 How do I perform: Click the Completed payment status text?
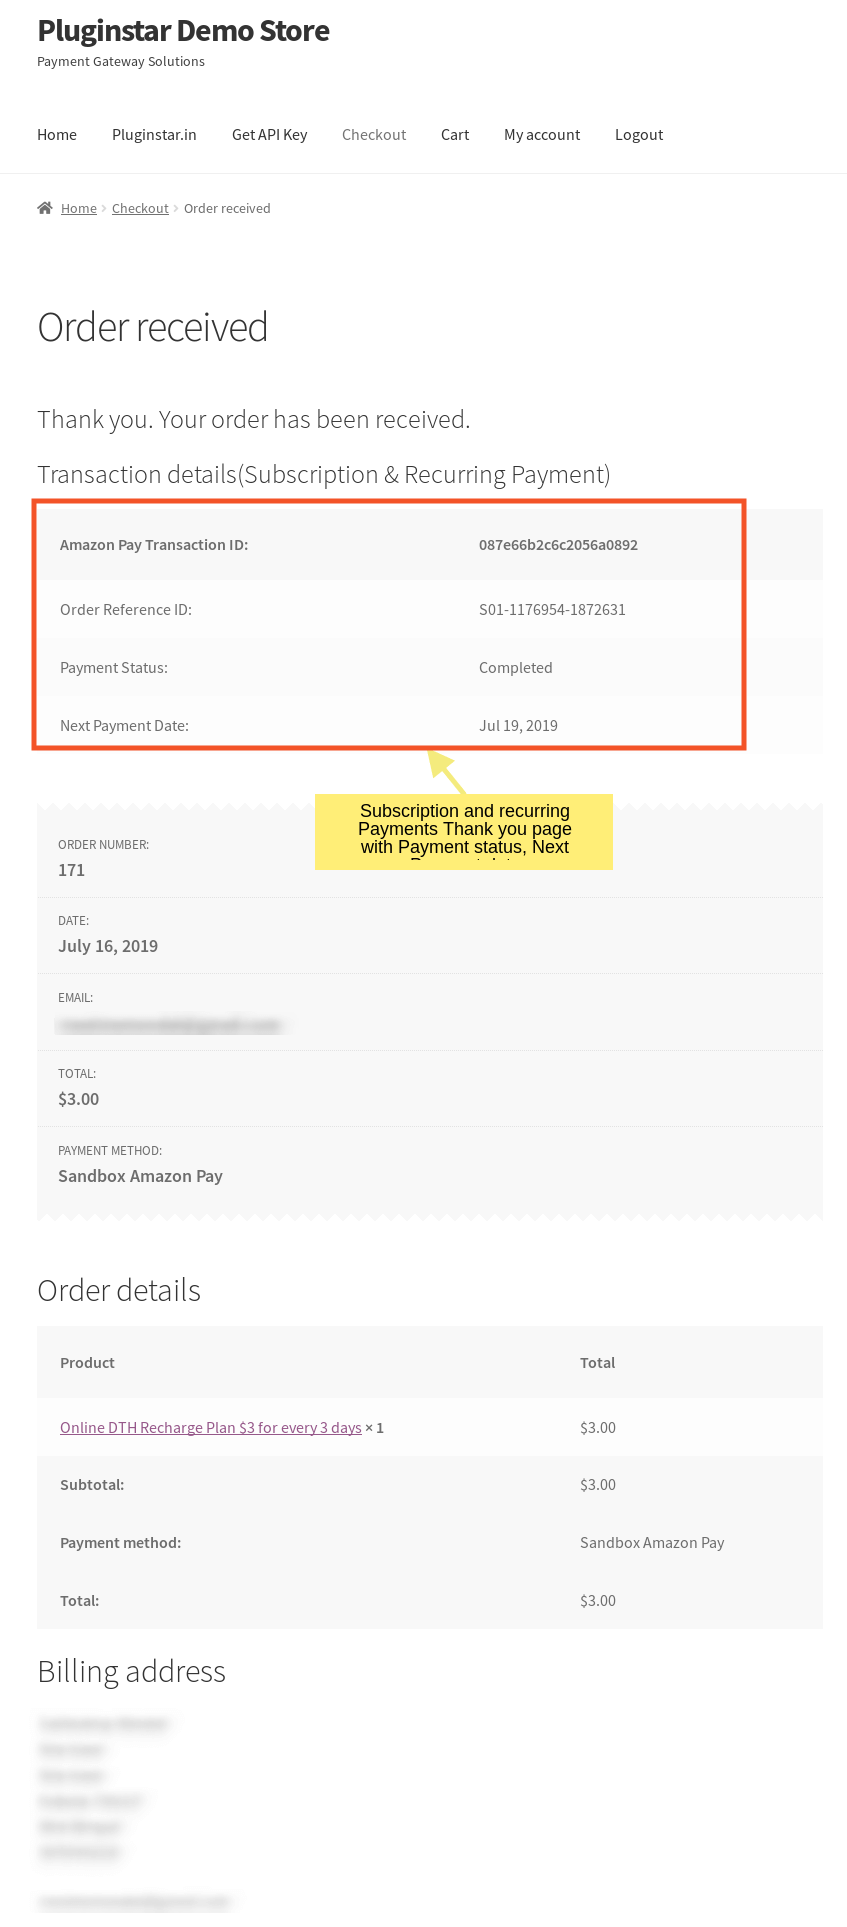click(515, 668)
